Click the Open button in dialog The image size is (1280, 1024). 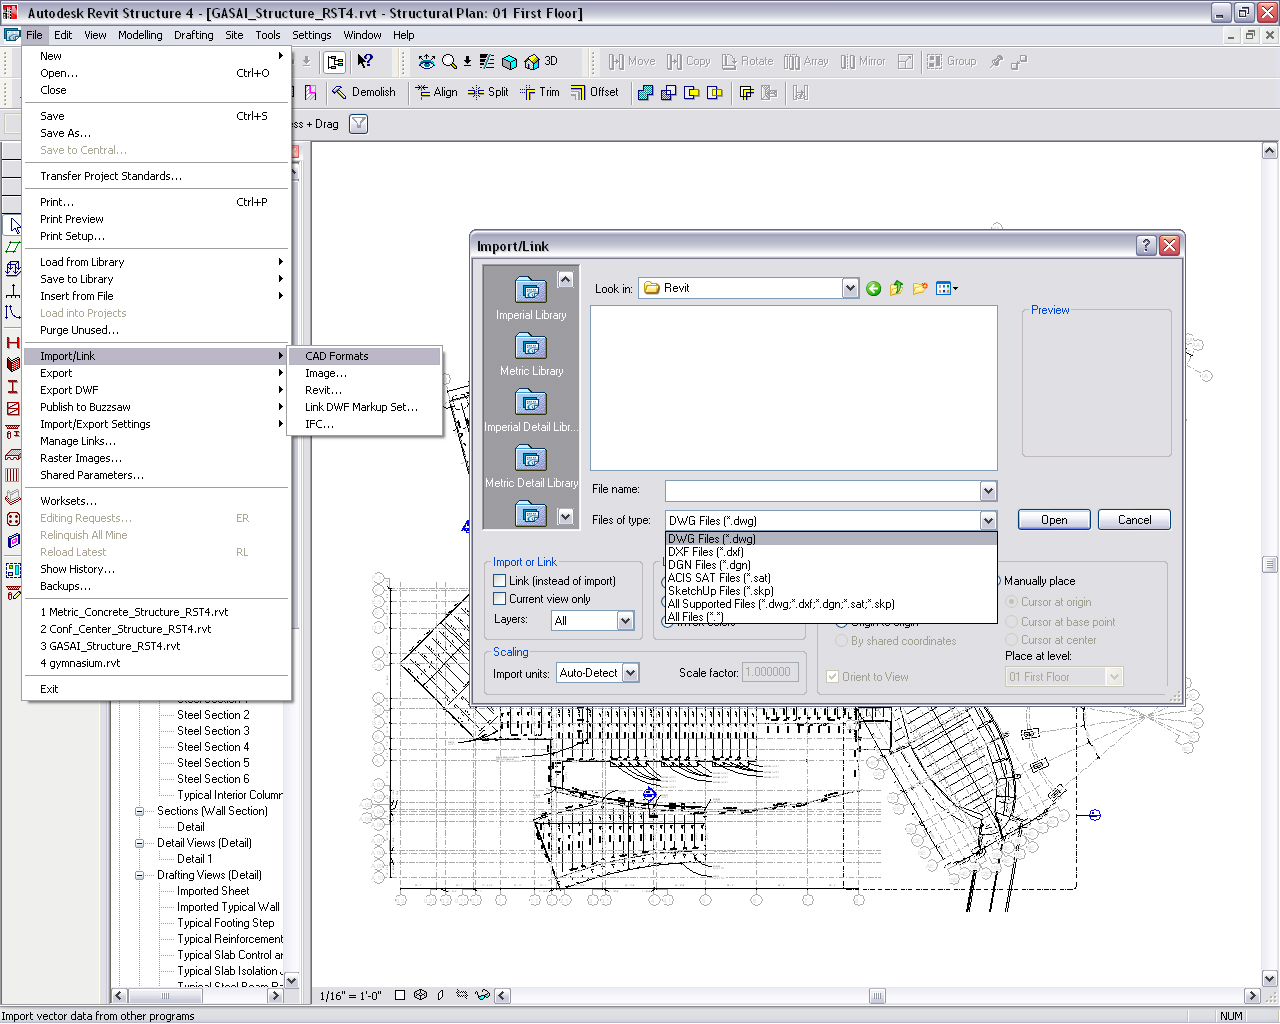1054,520
